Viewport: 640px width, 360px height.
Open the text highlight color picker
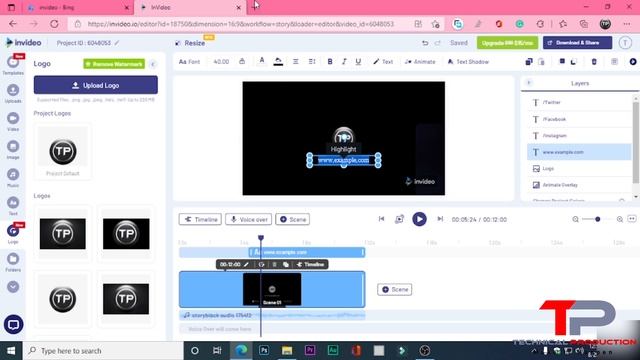click(278, 62)
